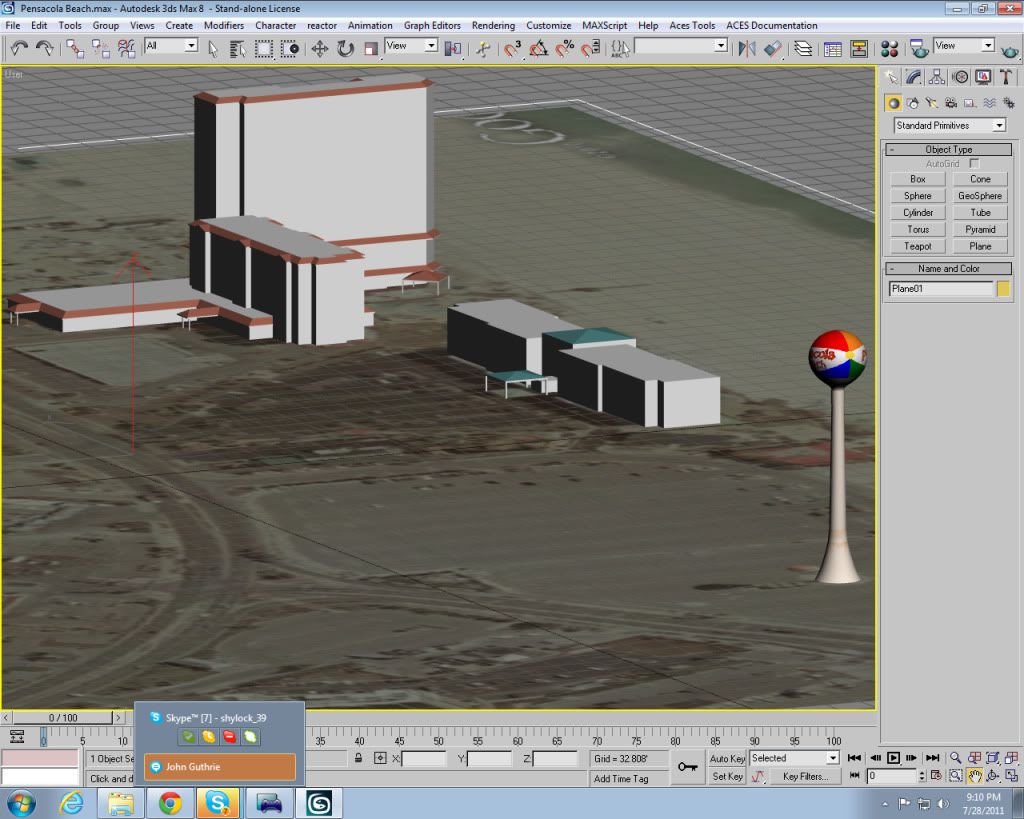Open the Modifiers menu
This screenshot has height=819, width=1024.
(224, 25)
